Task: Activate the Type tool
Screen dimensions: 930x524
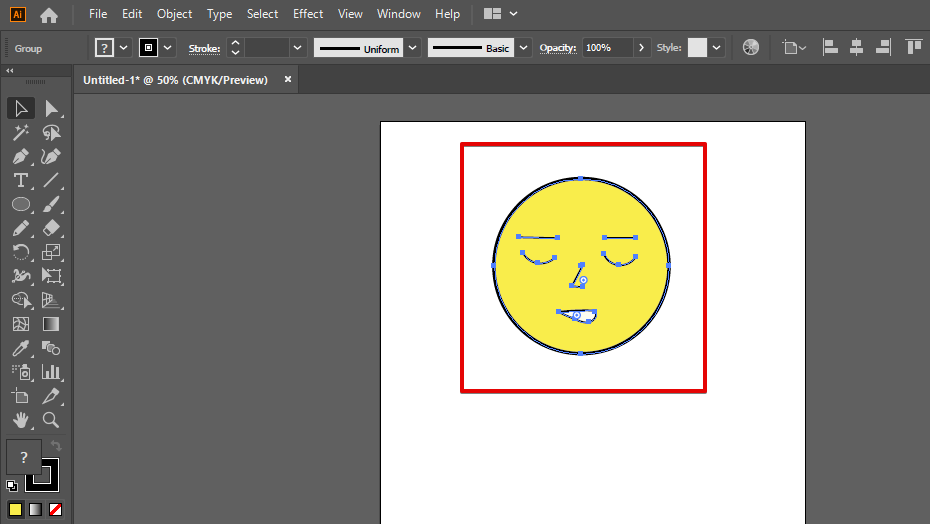Action: 20,180
